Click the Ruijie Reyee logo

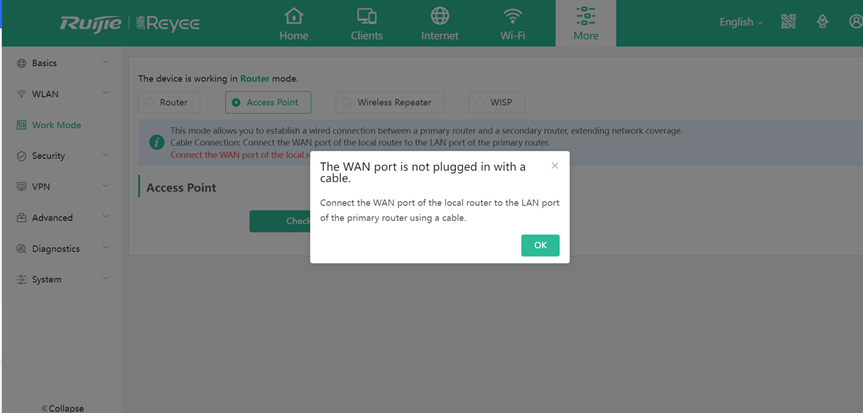(130, 23)
